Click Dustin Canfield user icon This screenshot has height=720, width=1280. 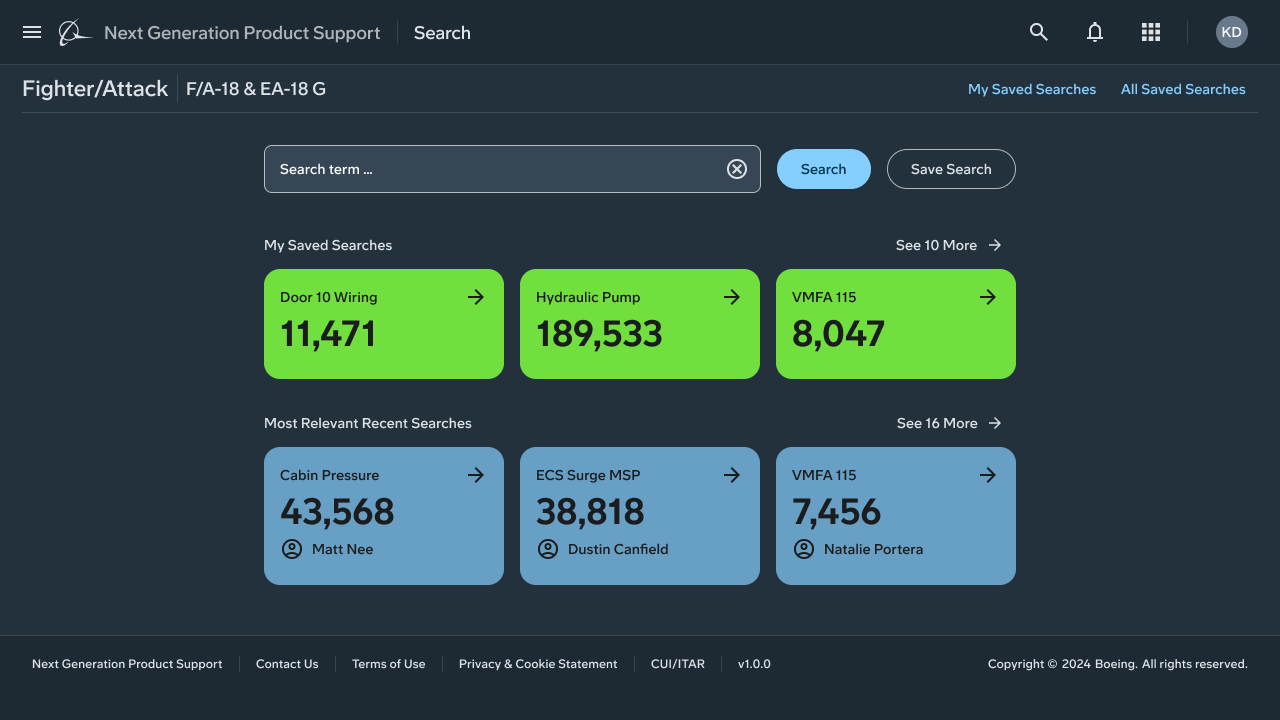point(548,549)
